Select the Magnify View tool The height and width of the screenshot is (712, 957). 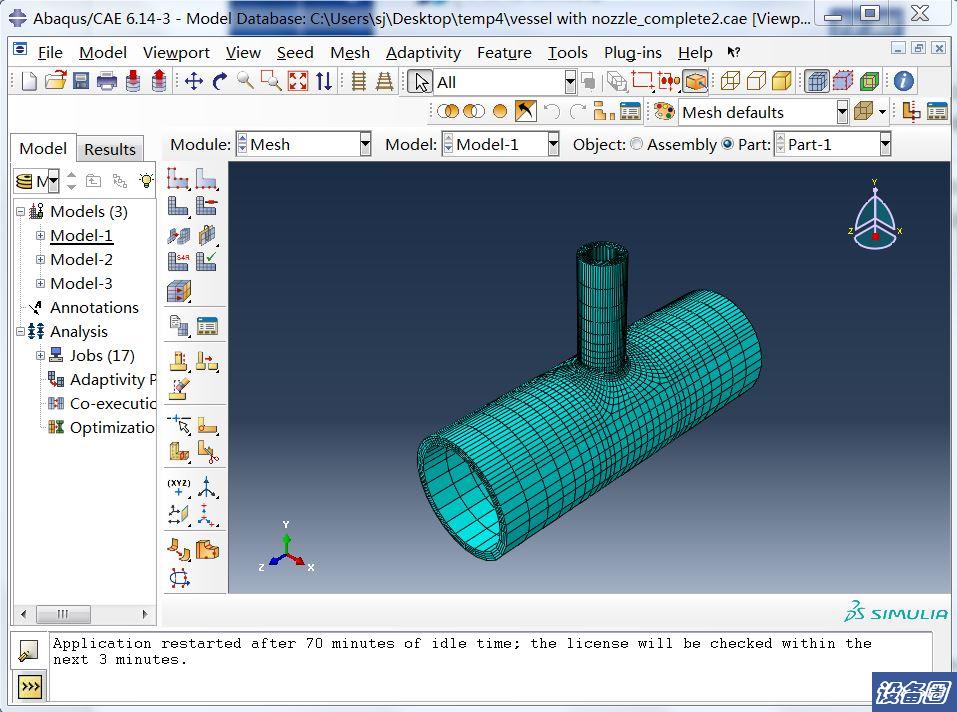[x=245, y=81]
